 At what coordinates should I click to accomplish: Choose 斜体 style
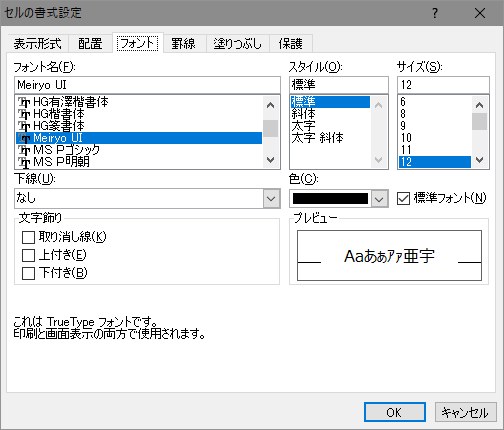tap(330, 114)
